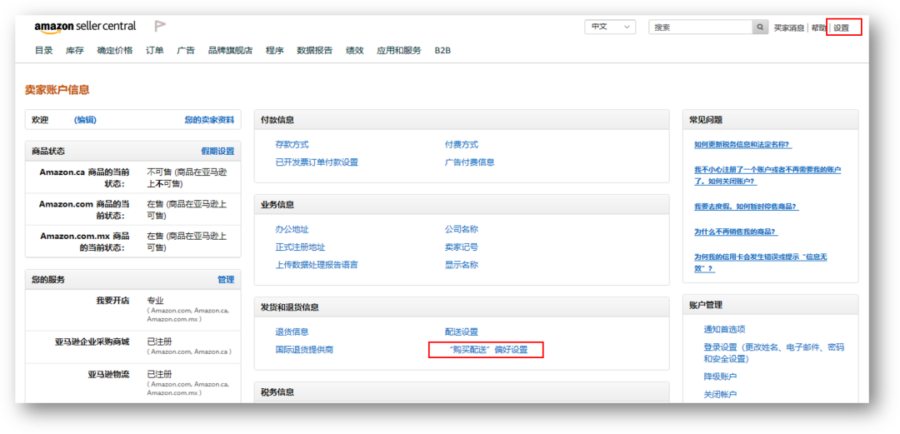
Task: Click the 亚马逊企业采购商城 service label
Action: click(x=92, y=342)
